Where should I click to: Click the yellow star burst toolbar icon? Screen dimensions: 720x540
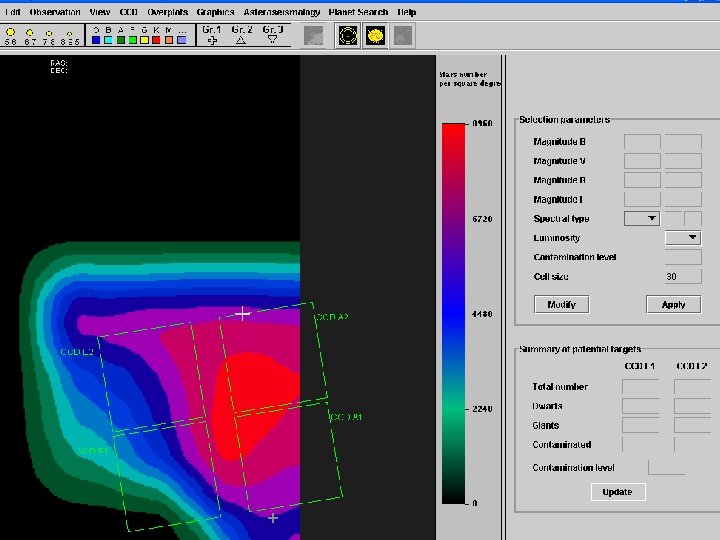click(375, 35)
